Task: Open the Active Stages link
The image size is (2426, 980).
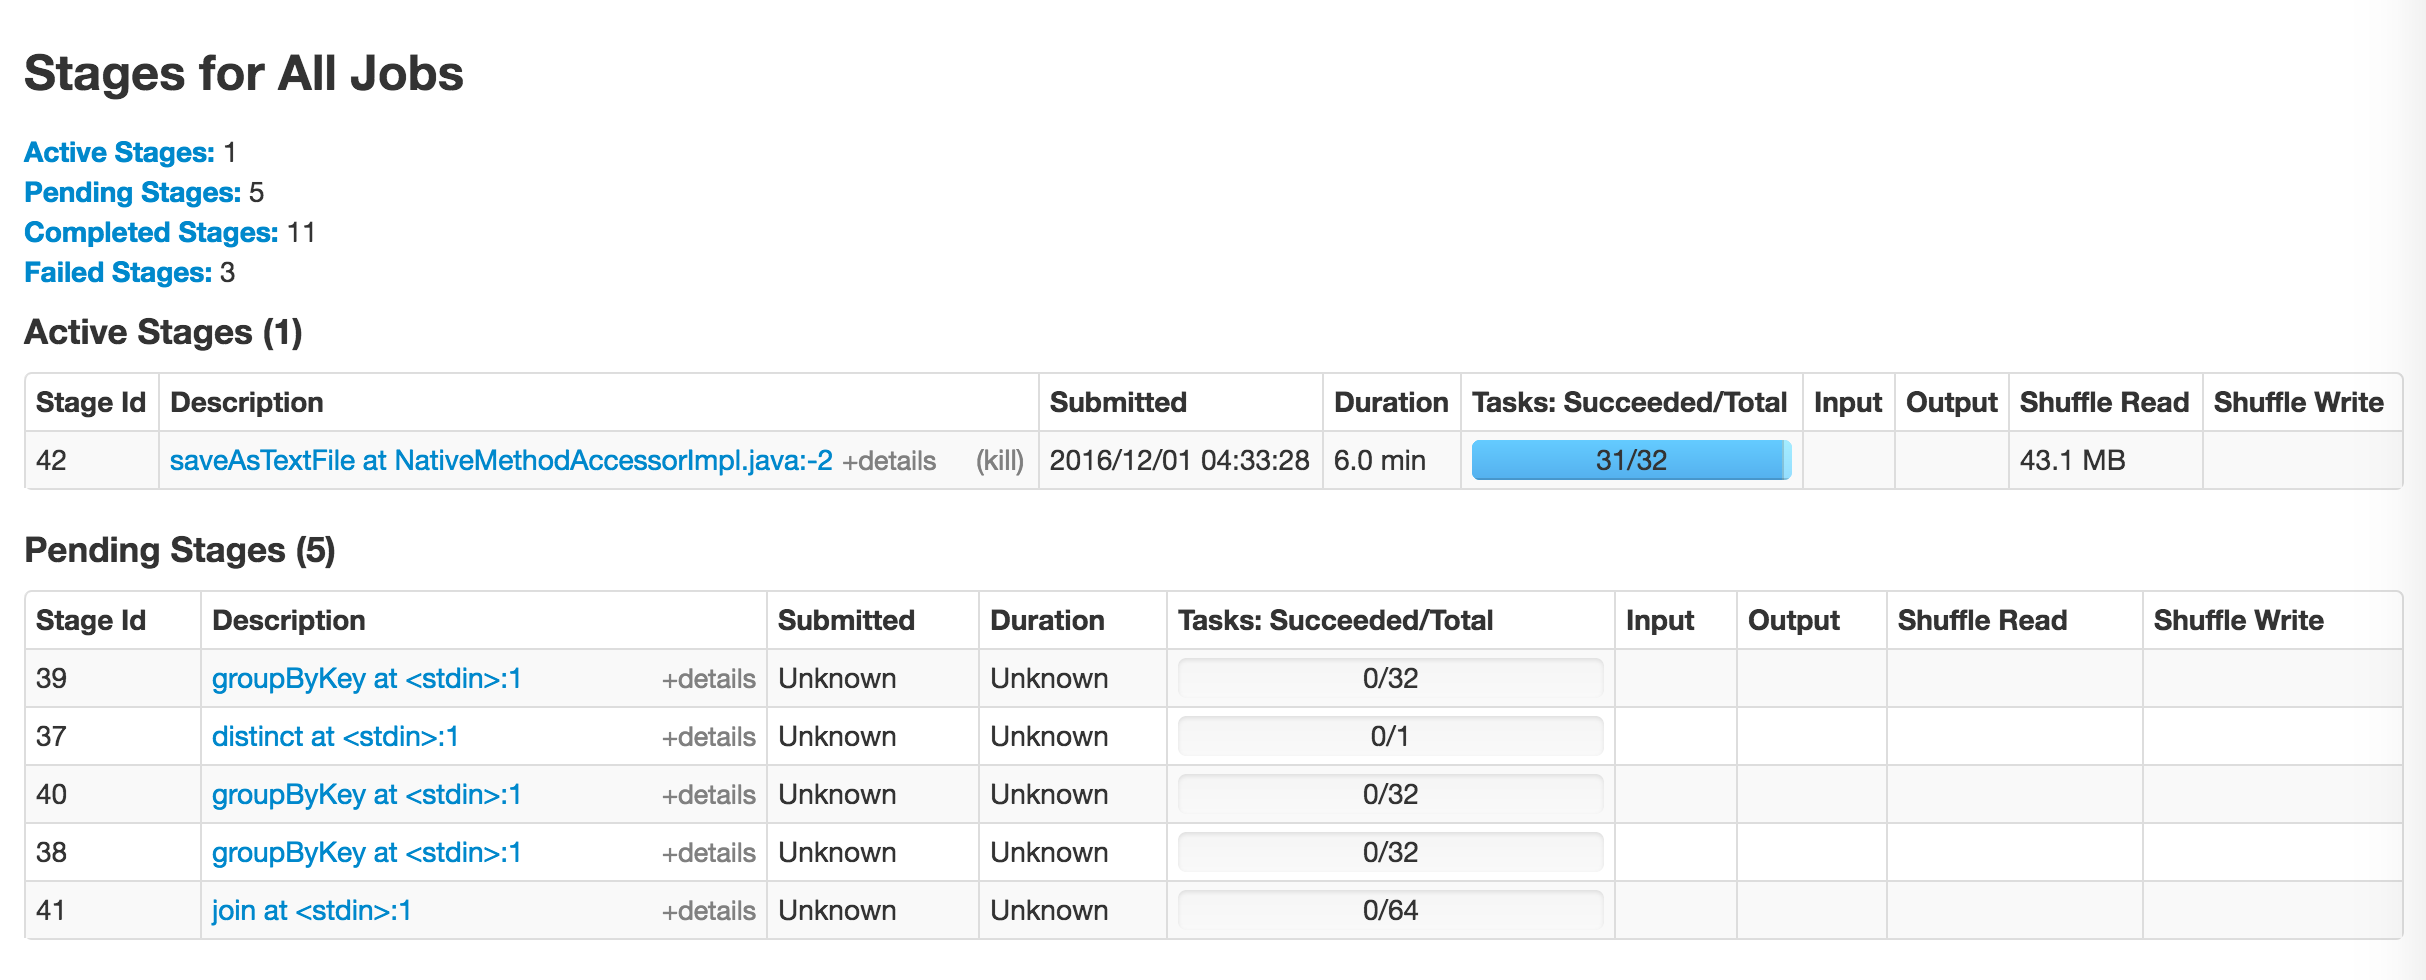Action: click(119, 152)
